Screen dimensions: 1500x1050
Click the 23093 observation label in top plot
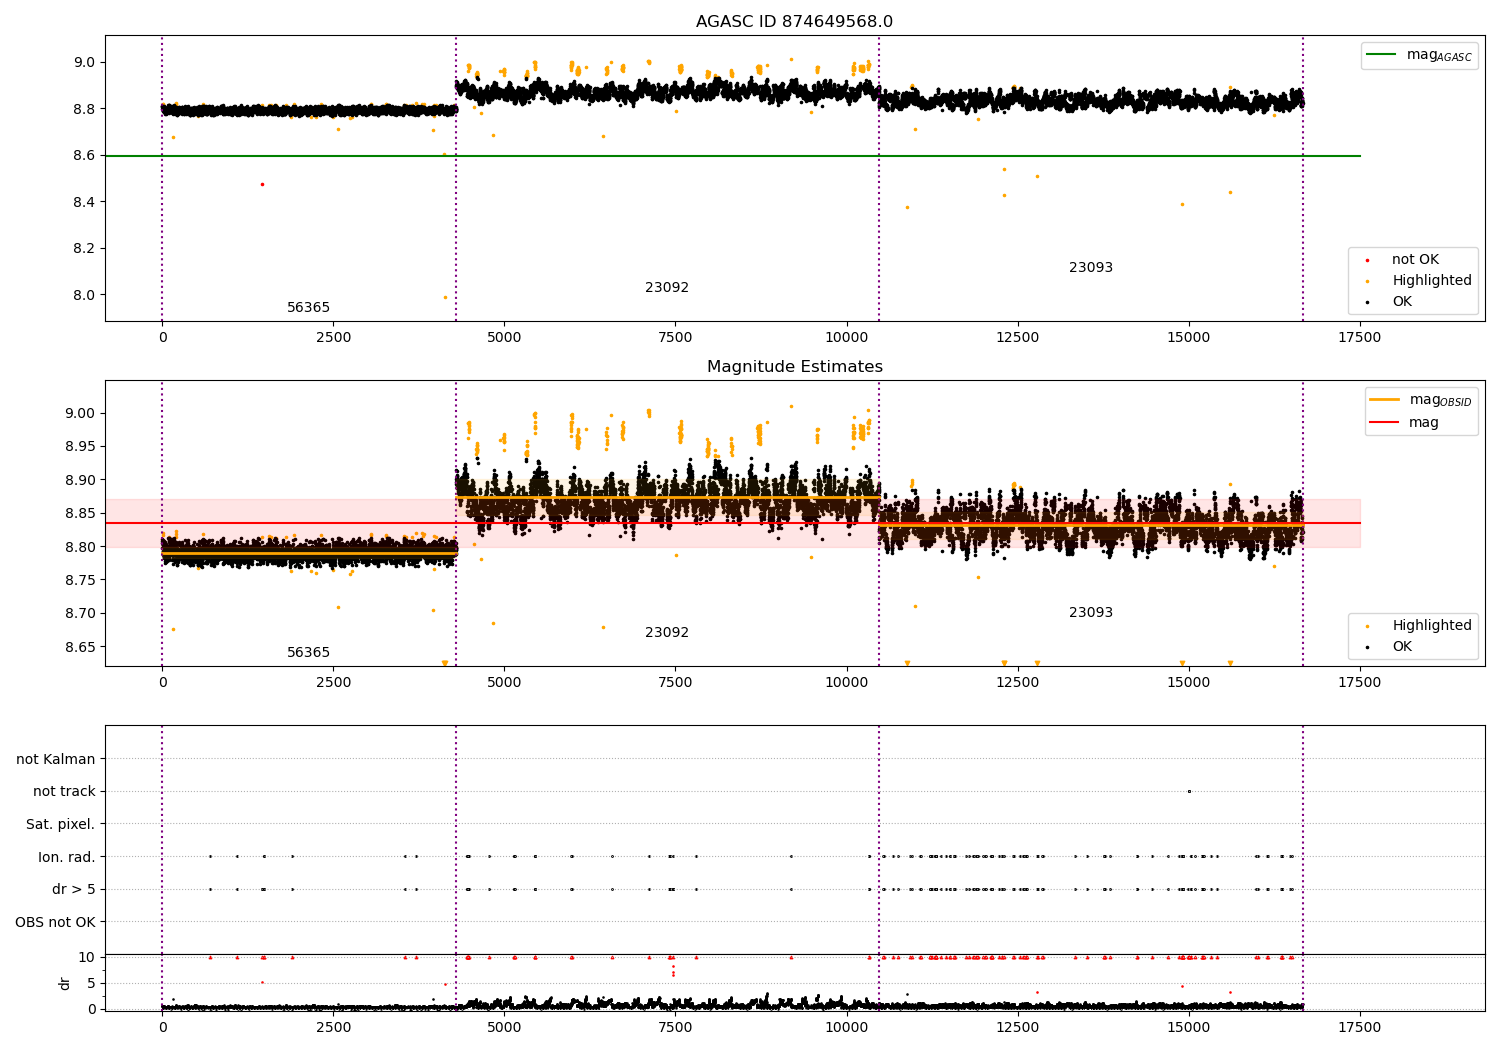(x=1091, y=268)
